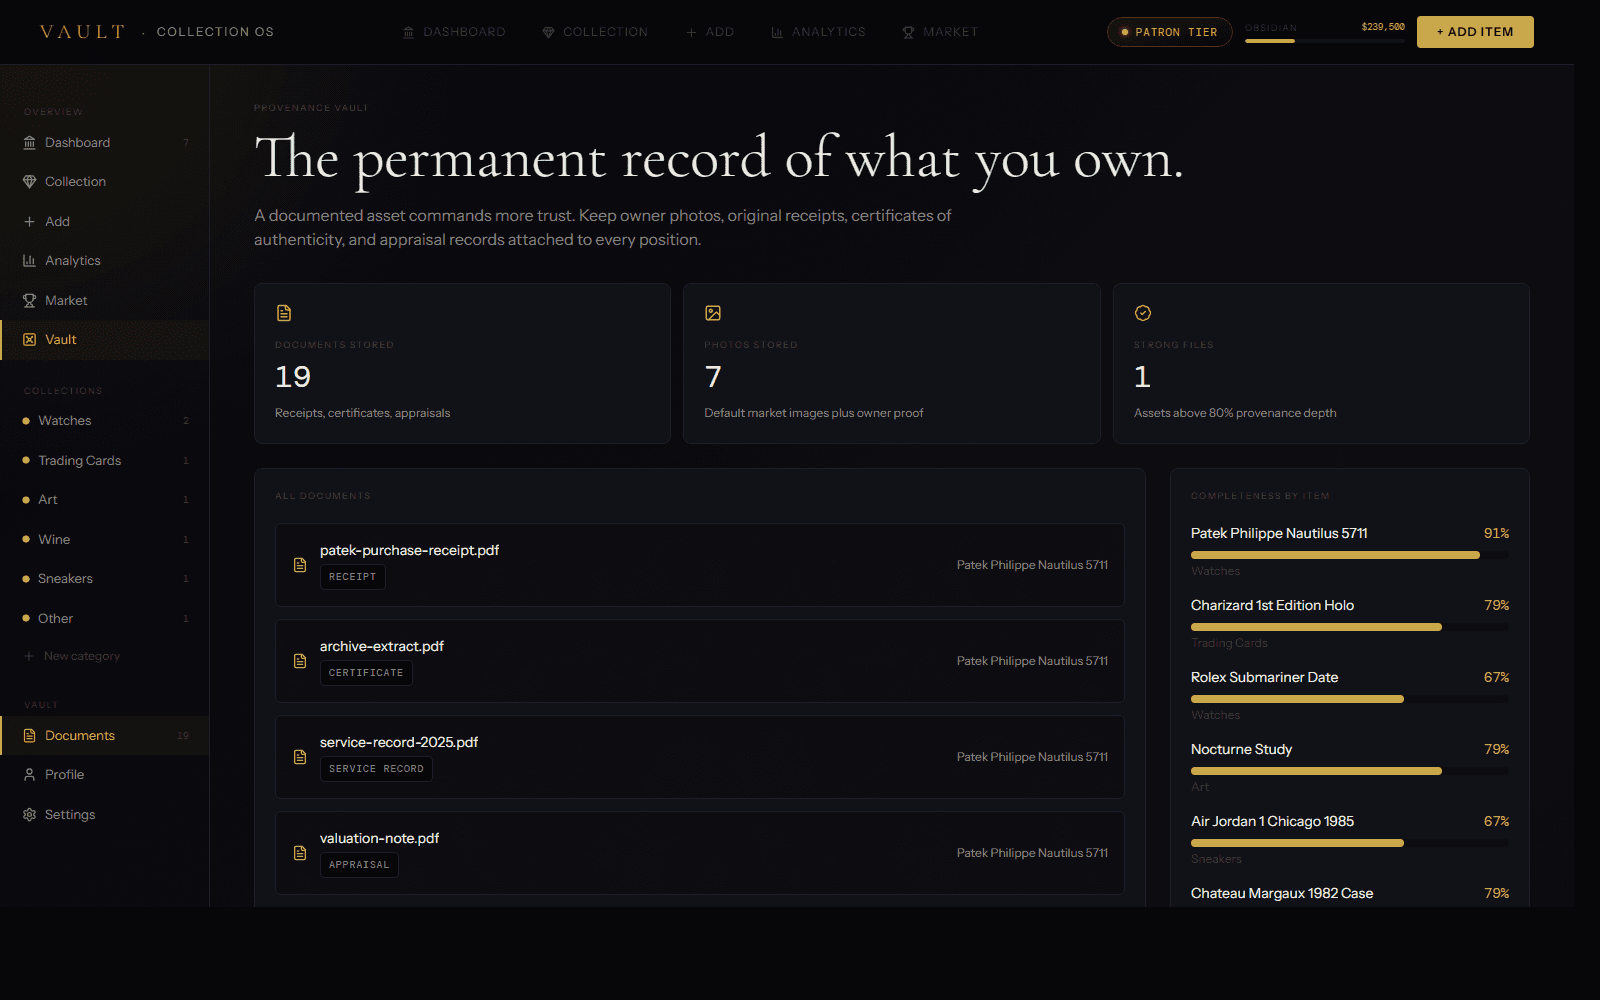
Task: Open the Analytics tab in top navigation
Action: coord(818,32)
